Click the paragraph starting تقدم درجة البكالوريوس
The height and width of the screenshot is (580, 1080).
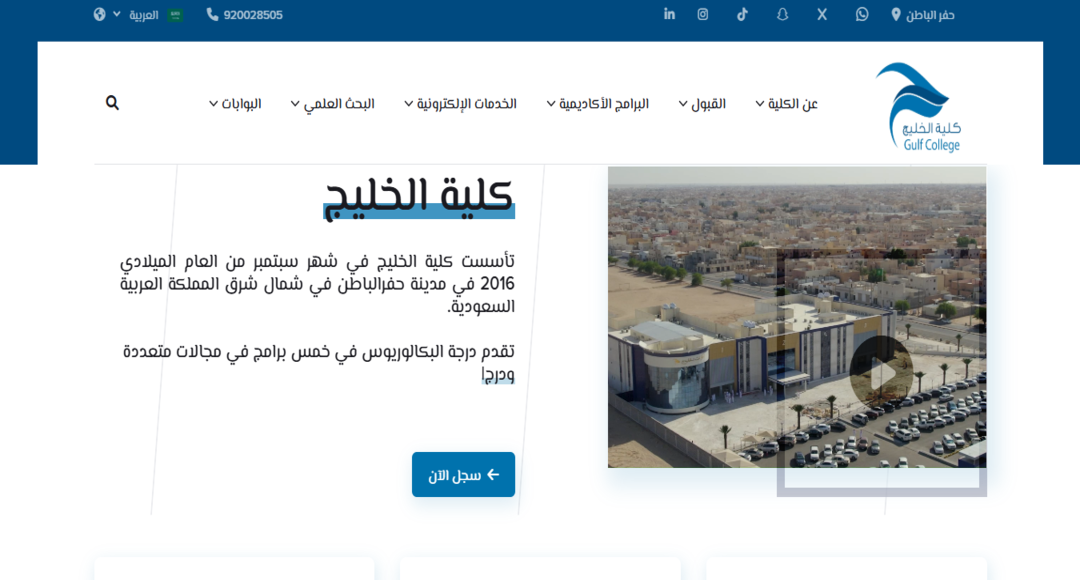coord(318,362)
